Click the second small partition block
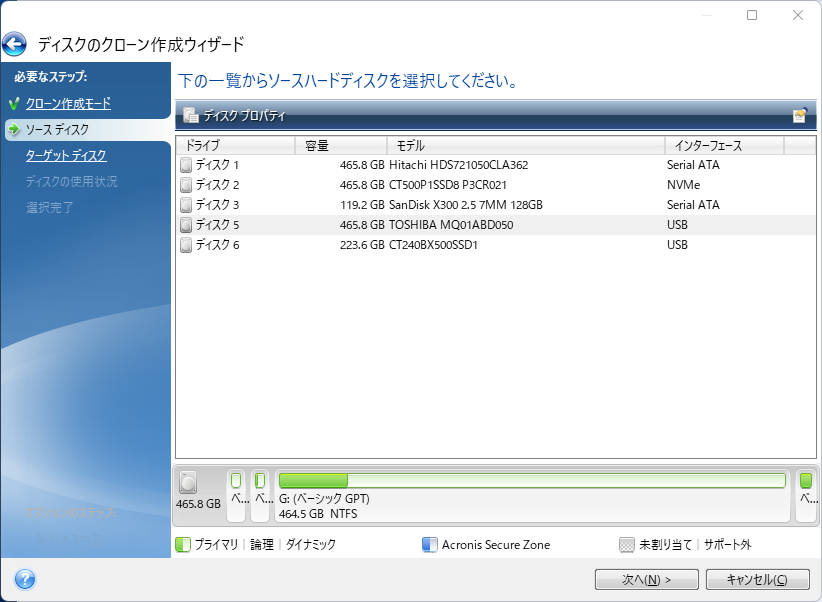822x602 pixels. 260,496
